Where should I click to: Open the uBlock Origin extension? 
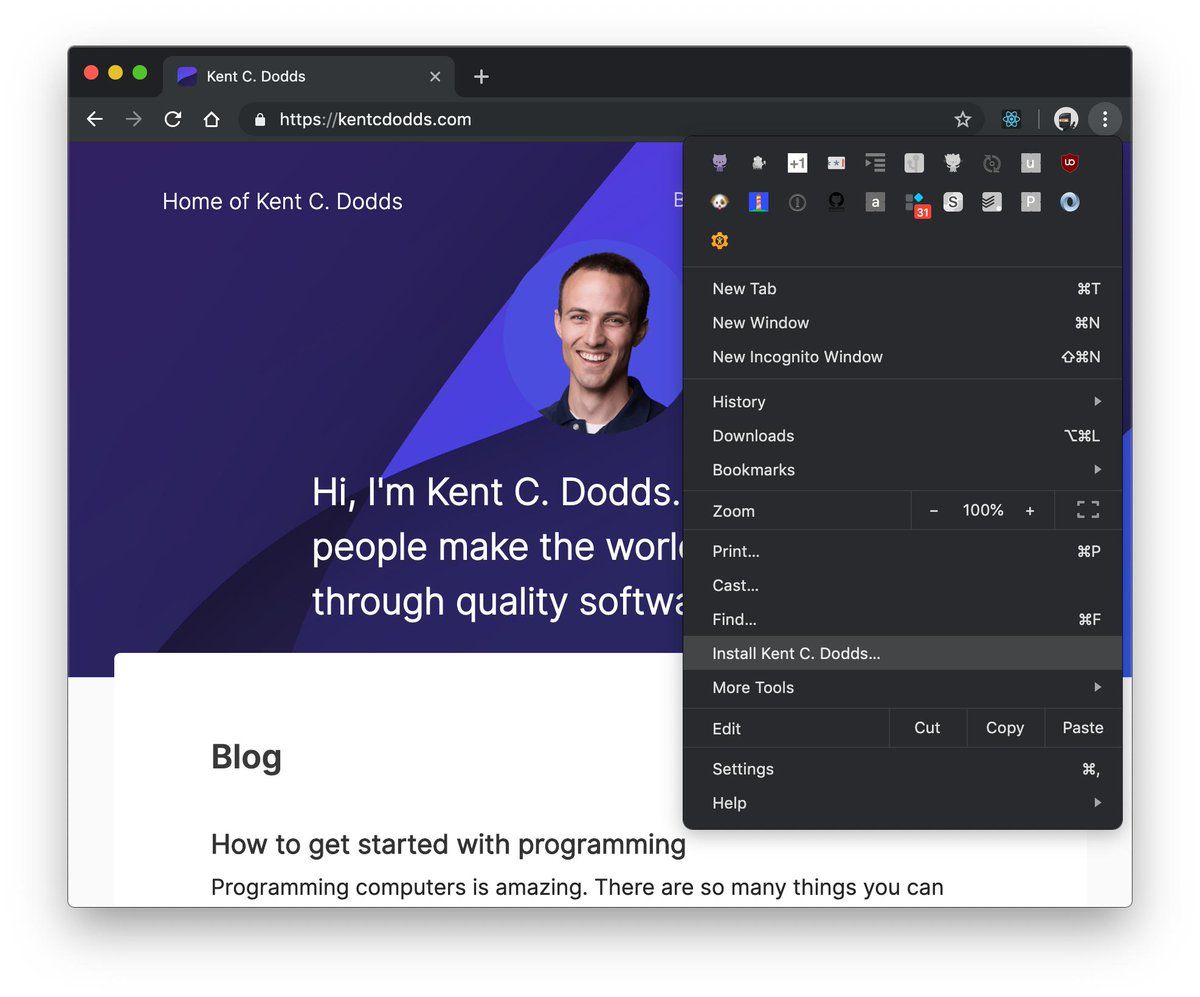(1069, 163)
